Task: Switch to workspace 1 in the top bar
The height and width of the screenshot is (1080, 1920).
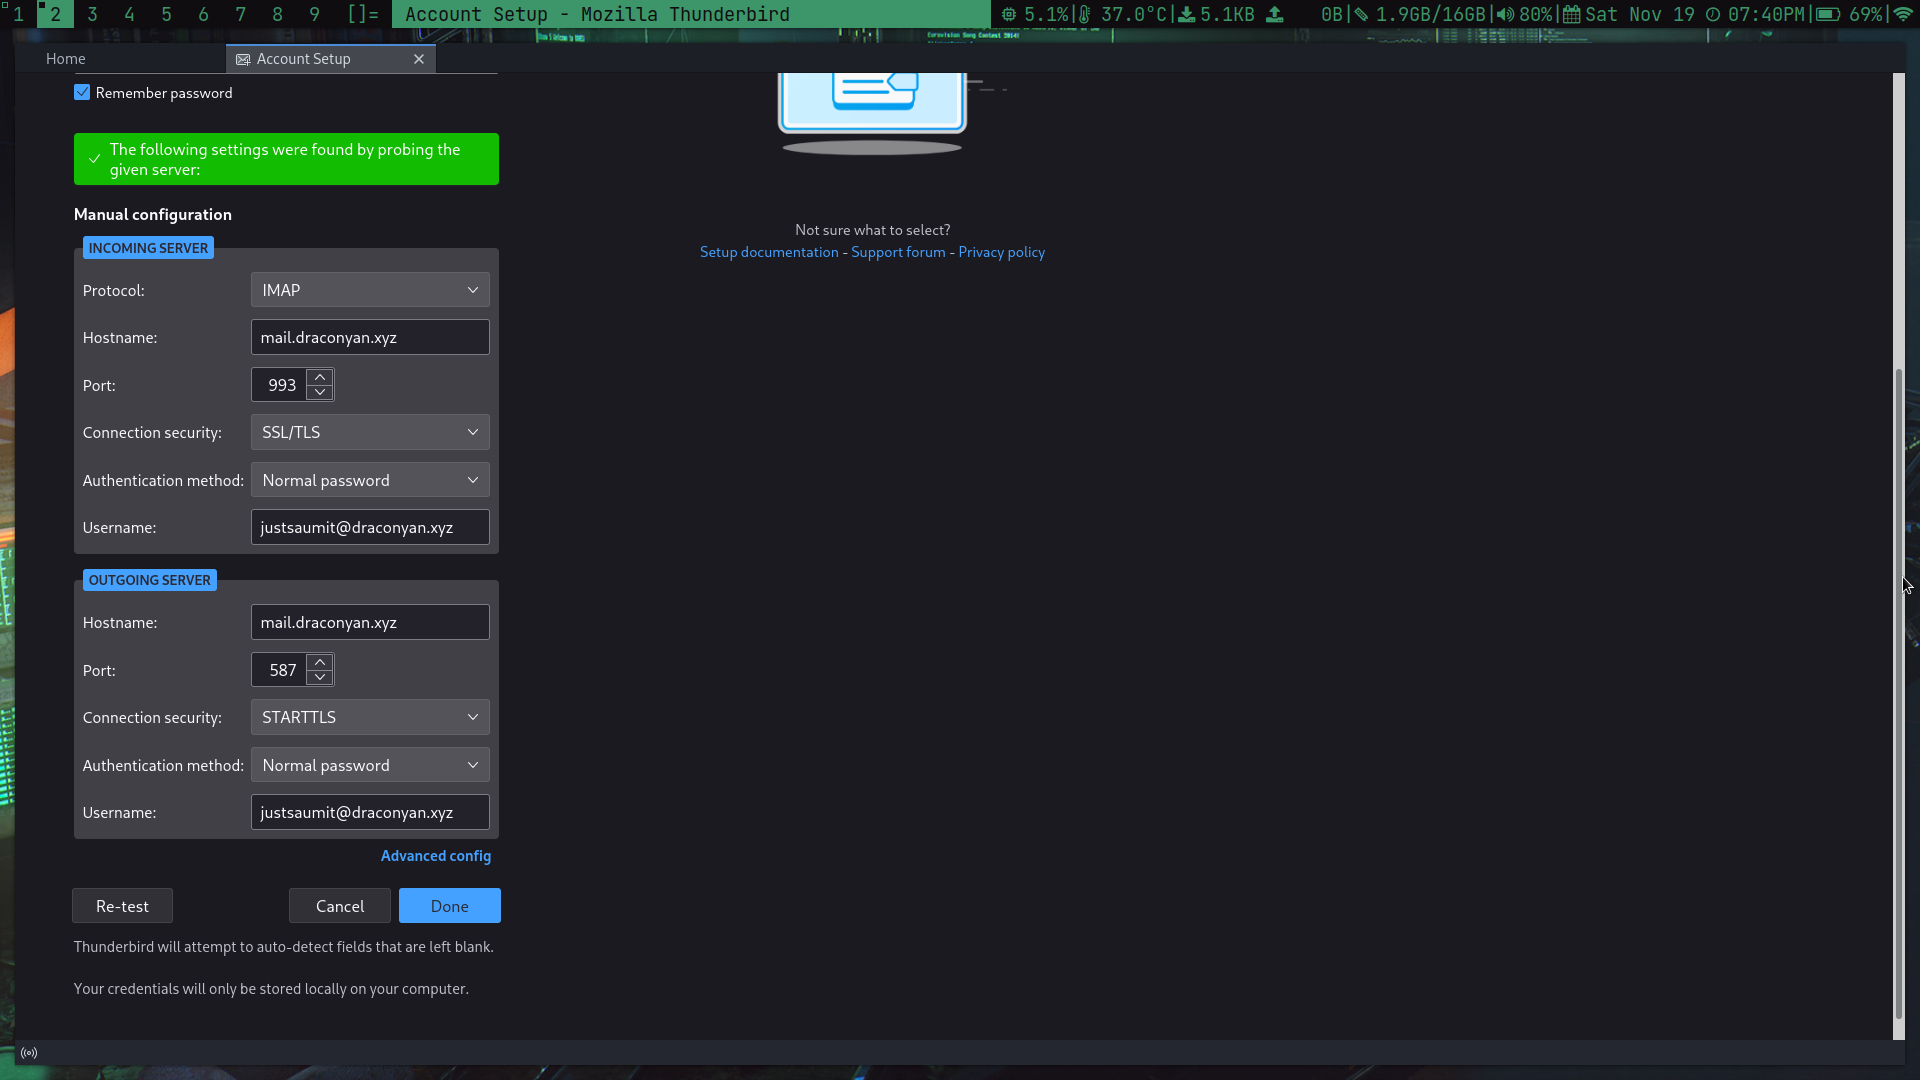Action: pos(18,14)
